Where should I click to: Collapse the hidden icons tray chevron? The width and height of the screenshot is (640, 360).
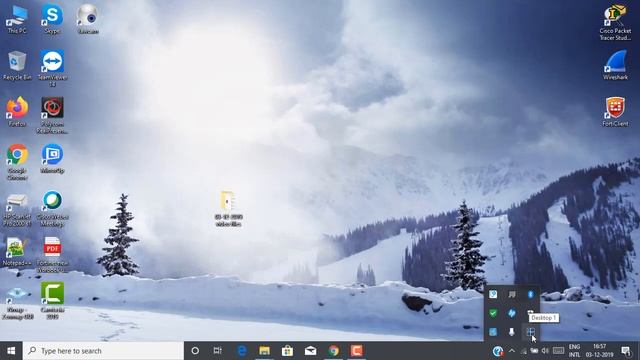511,351
